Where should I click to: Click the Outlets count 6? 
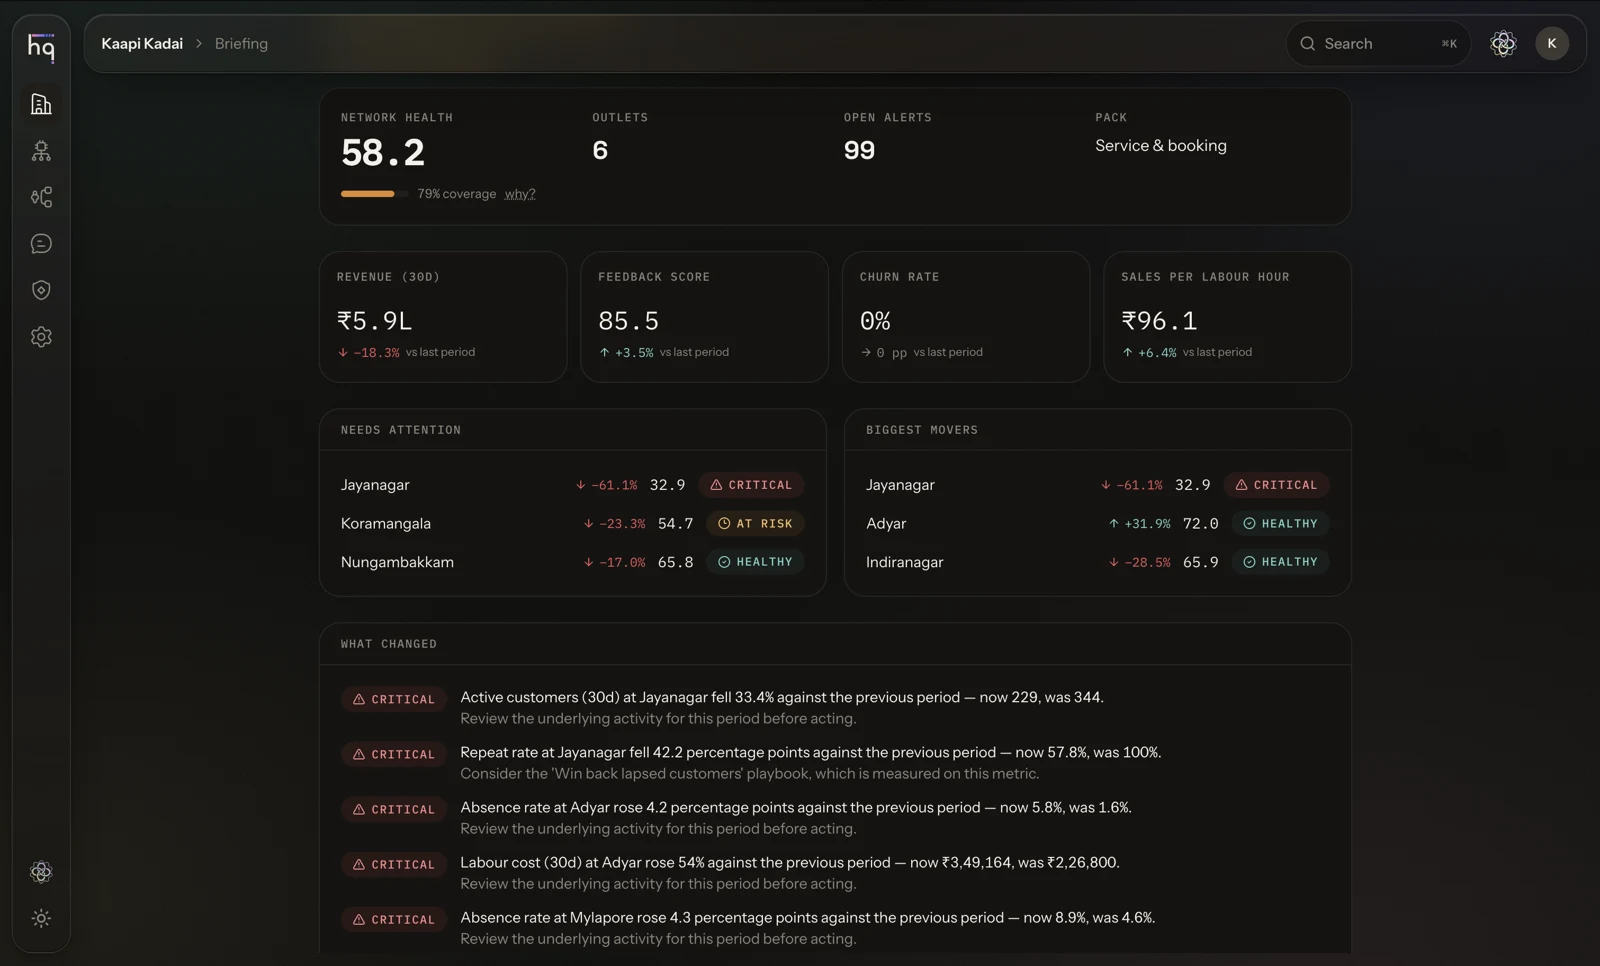pos(600,150)
